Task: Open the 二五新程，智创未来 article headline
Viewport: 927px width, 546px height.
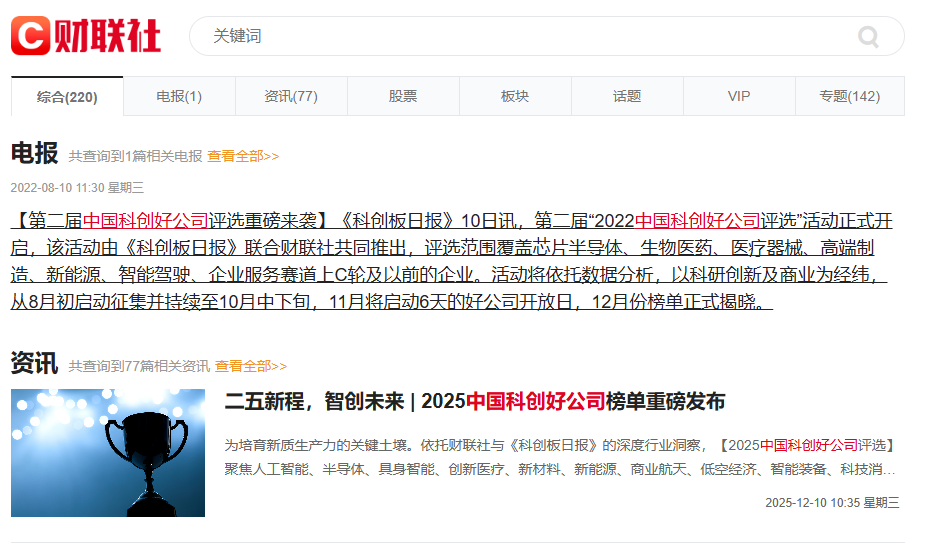Action: [475, 402]
